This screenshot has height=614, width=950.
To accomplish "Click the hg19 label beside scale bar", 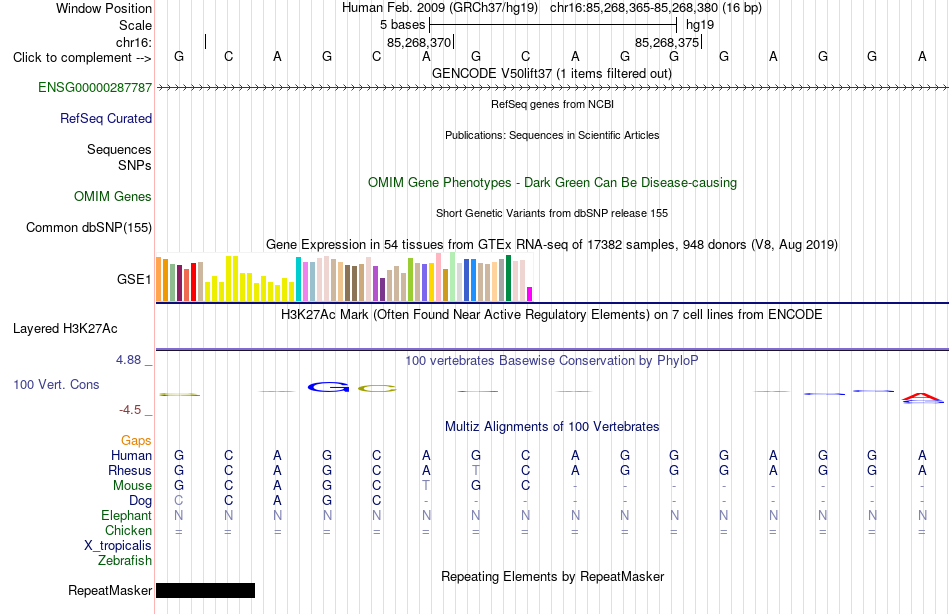I will pyautogui.click(x=700, y=25).
